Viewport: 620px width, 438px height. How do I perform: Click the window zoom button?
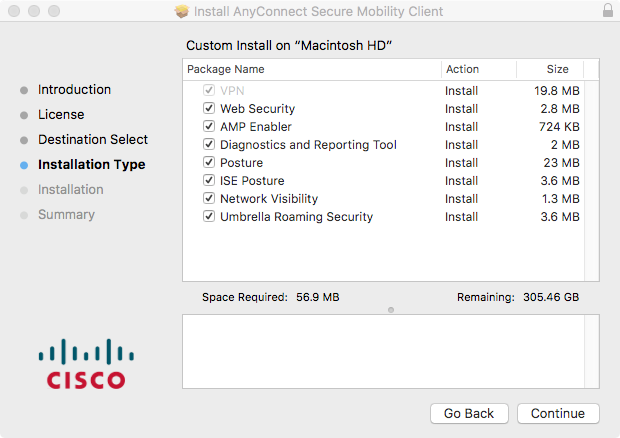[x=54, y=11]
